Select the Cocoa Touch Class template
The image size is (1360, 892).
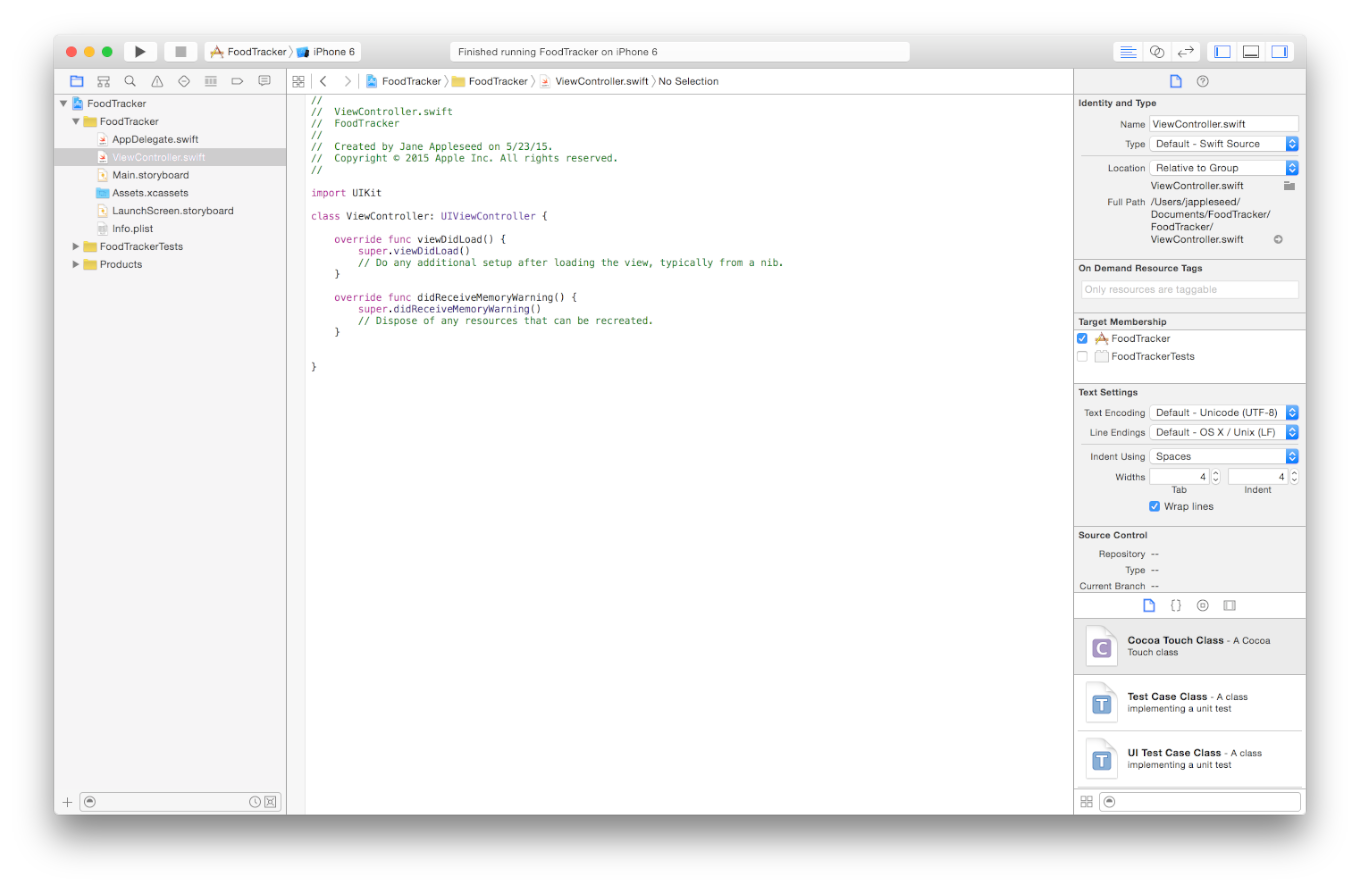point(1190,646)
